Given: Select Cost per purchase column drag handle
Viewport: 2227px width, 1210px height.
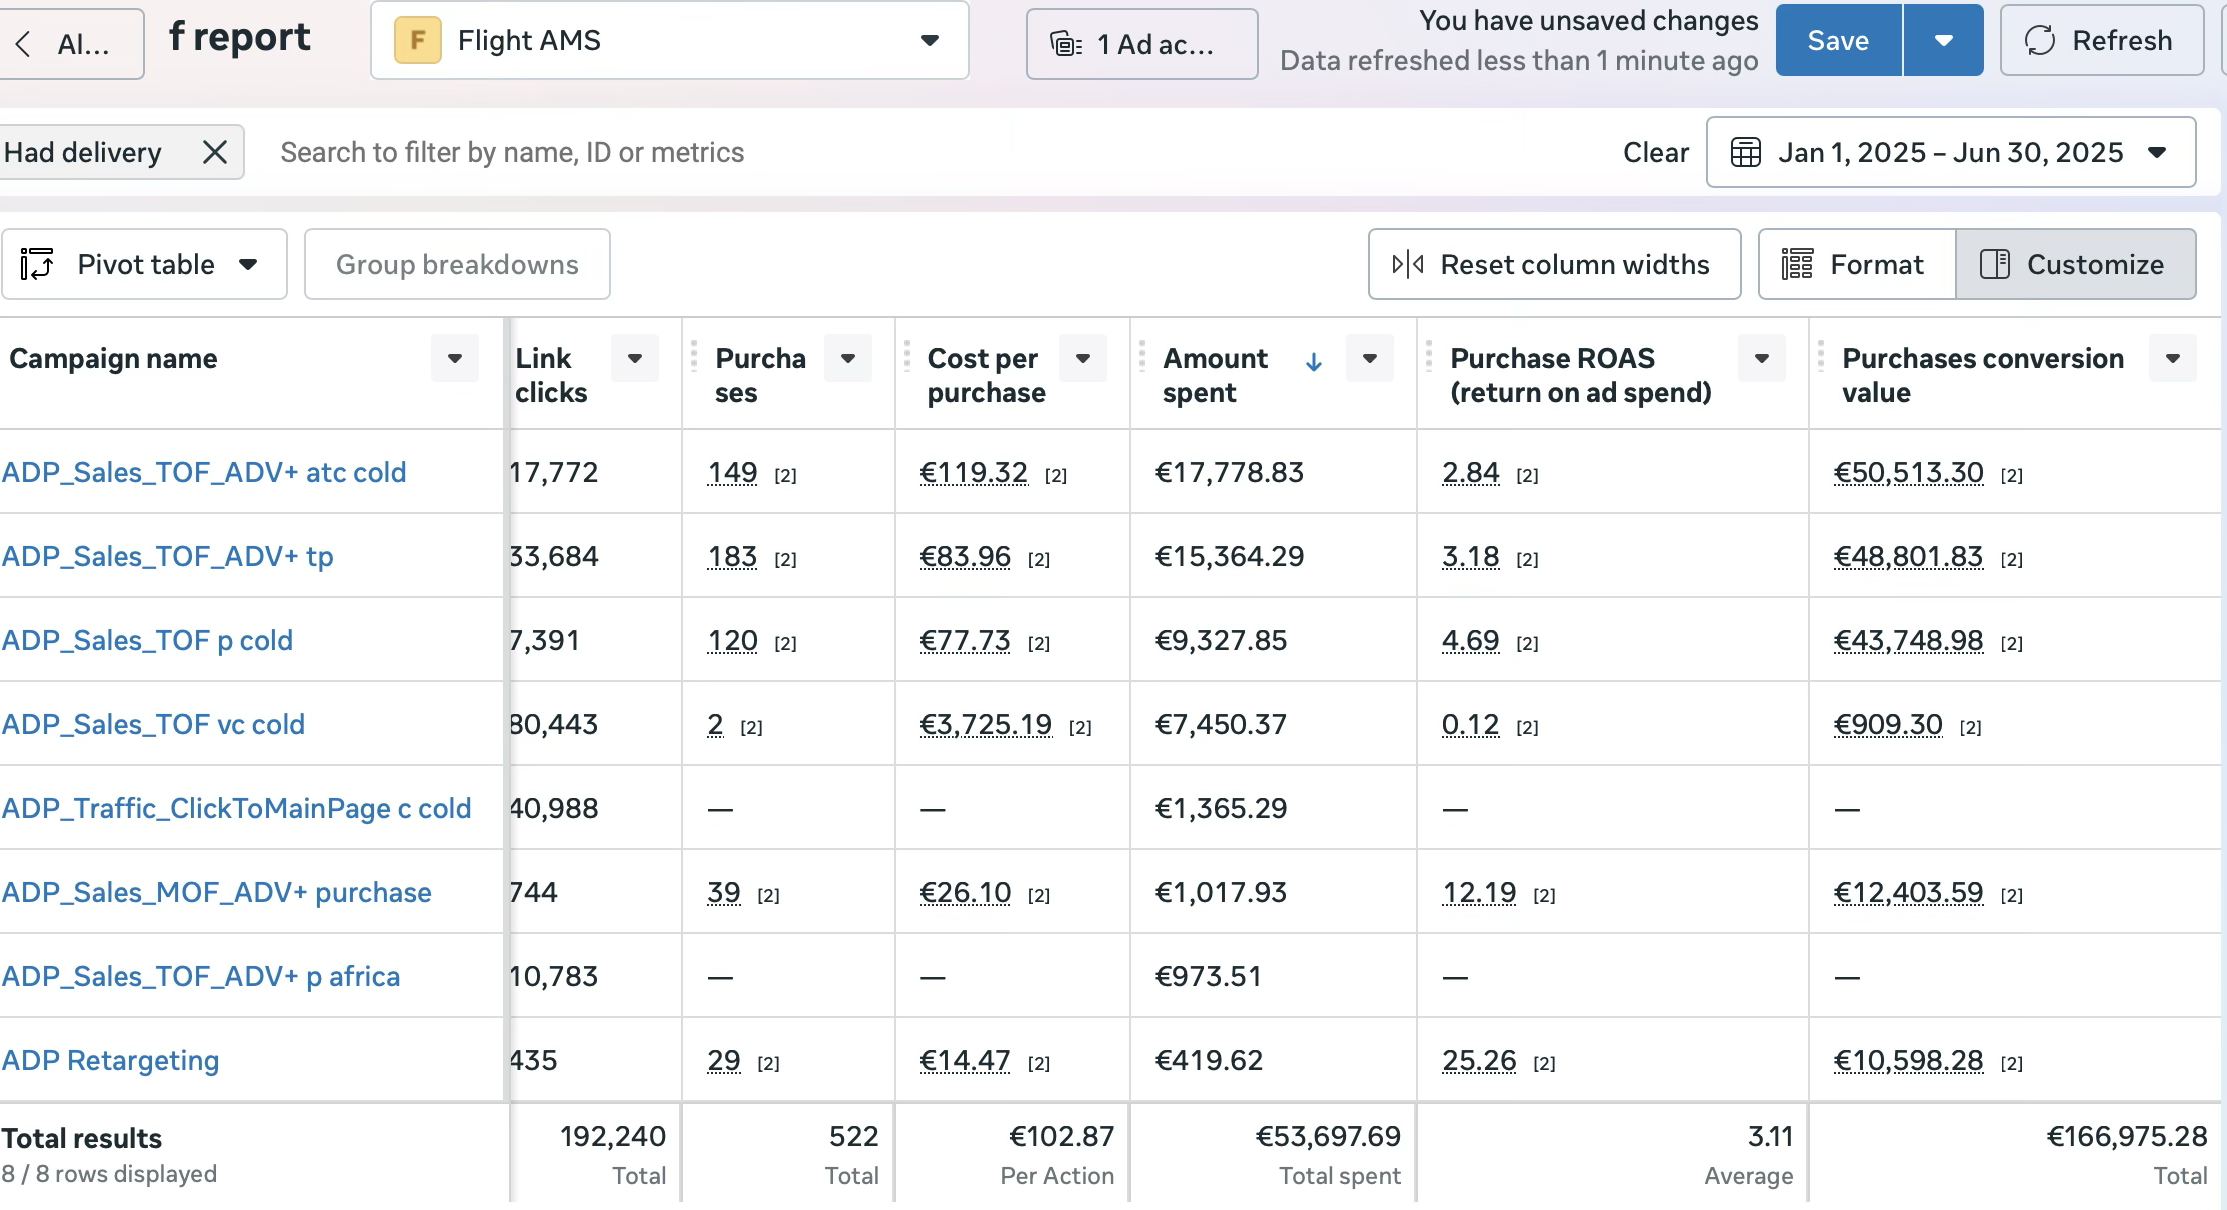Looking at the screenshot, I should pos(906,356).
